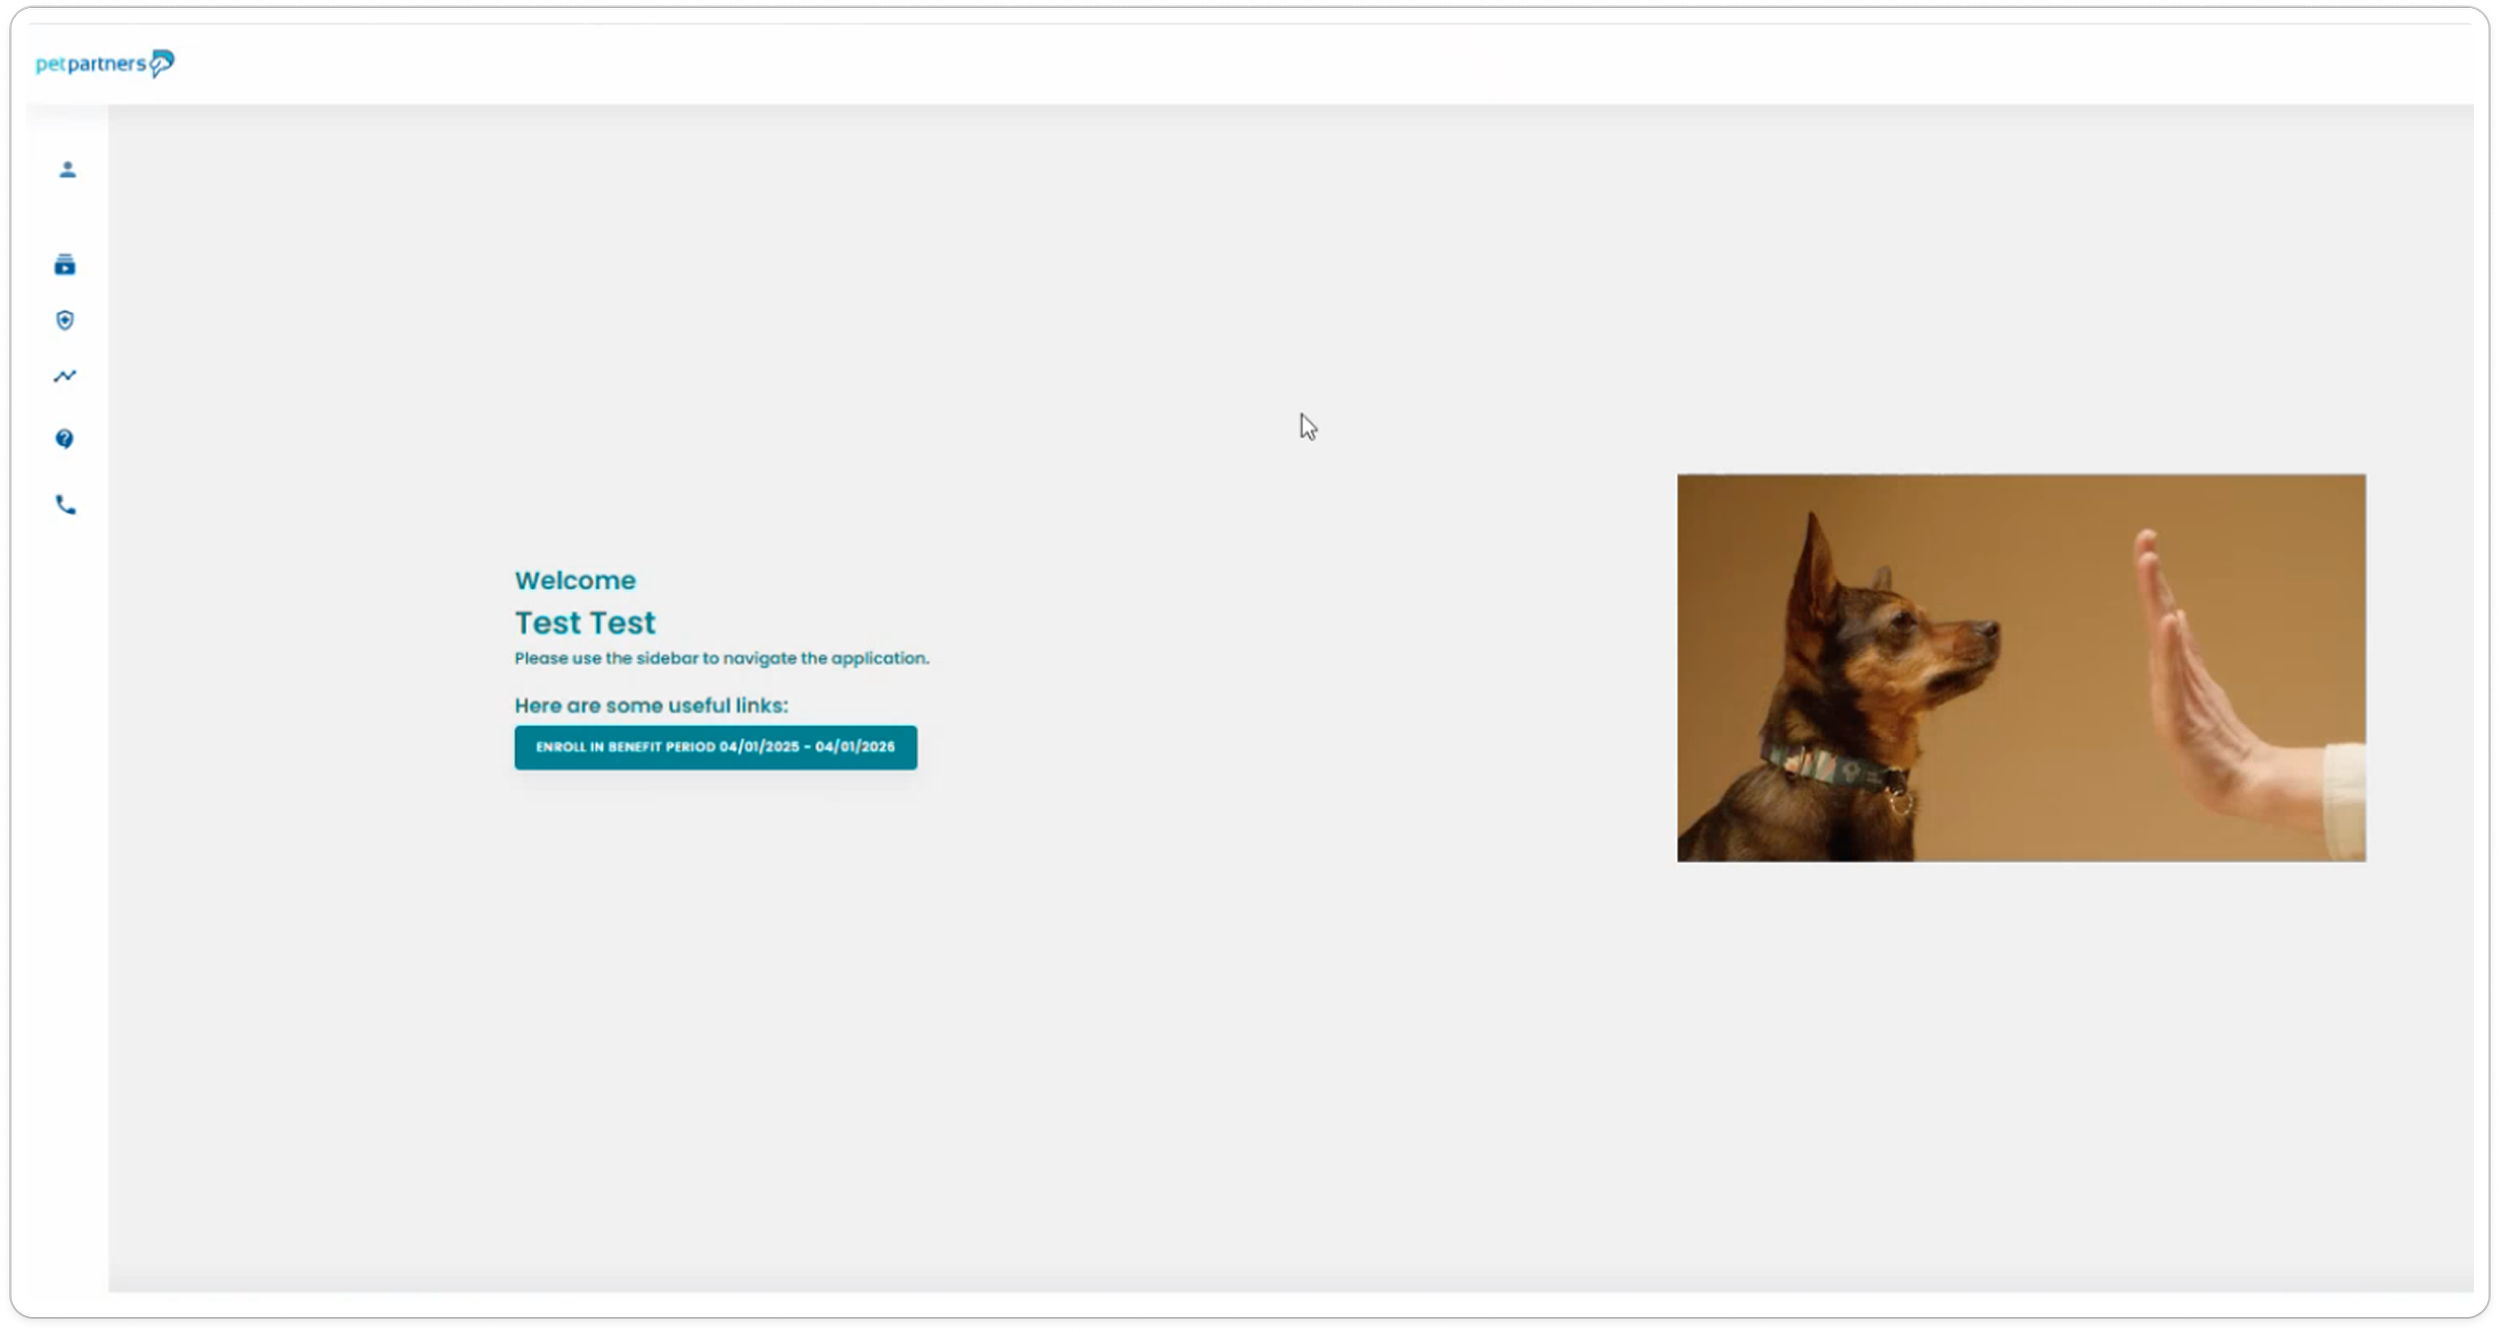Click the dog's collar in the image
The image size is (2500, 1332).
coord(1835,770)
